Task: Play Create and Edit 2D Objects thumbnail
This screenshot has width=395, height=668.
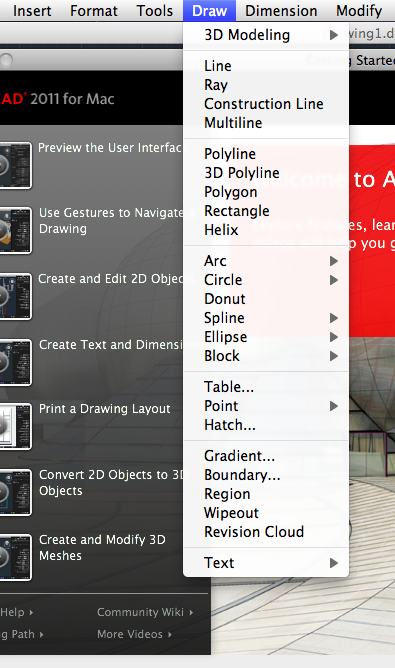Action: tap(15, 297)
